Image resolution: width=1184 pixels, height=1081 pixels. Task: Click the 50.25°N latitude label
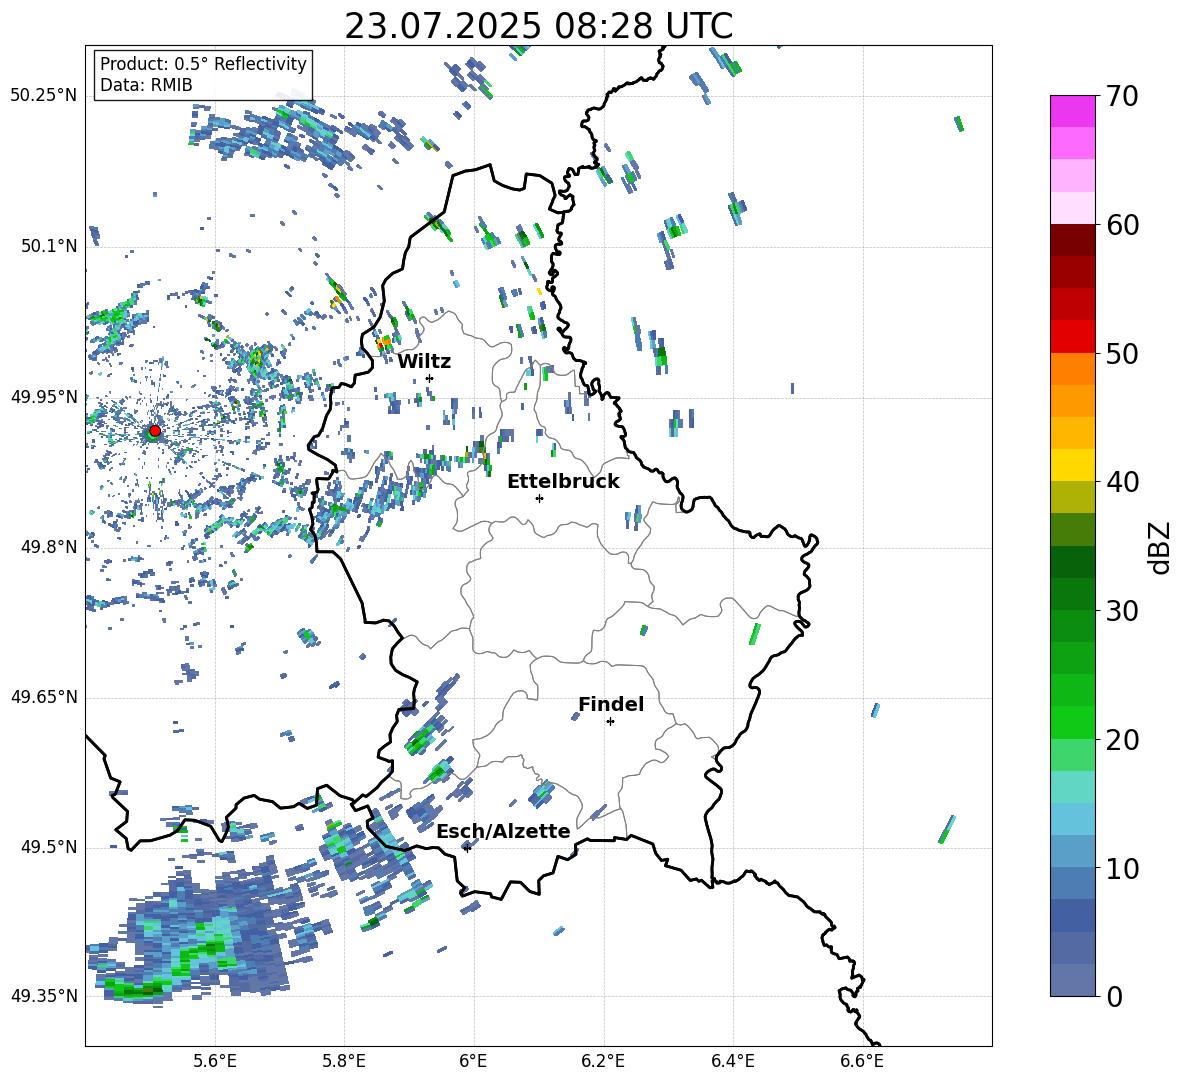tap(44, 96)
